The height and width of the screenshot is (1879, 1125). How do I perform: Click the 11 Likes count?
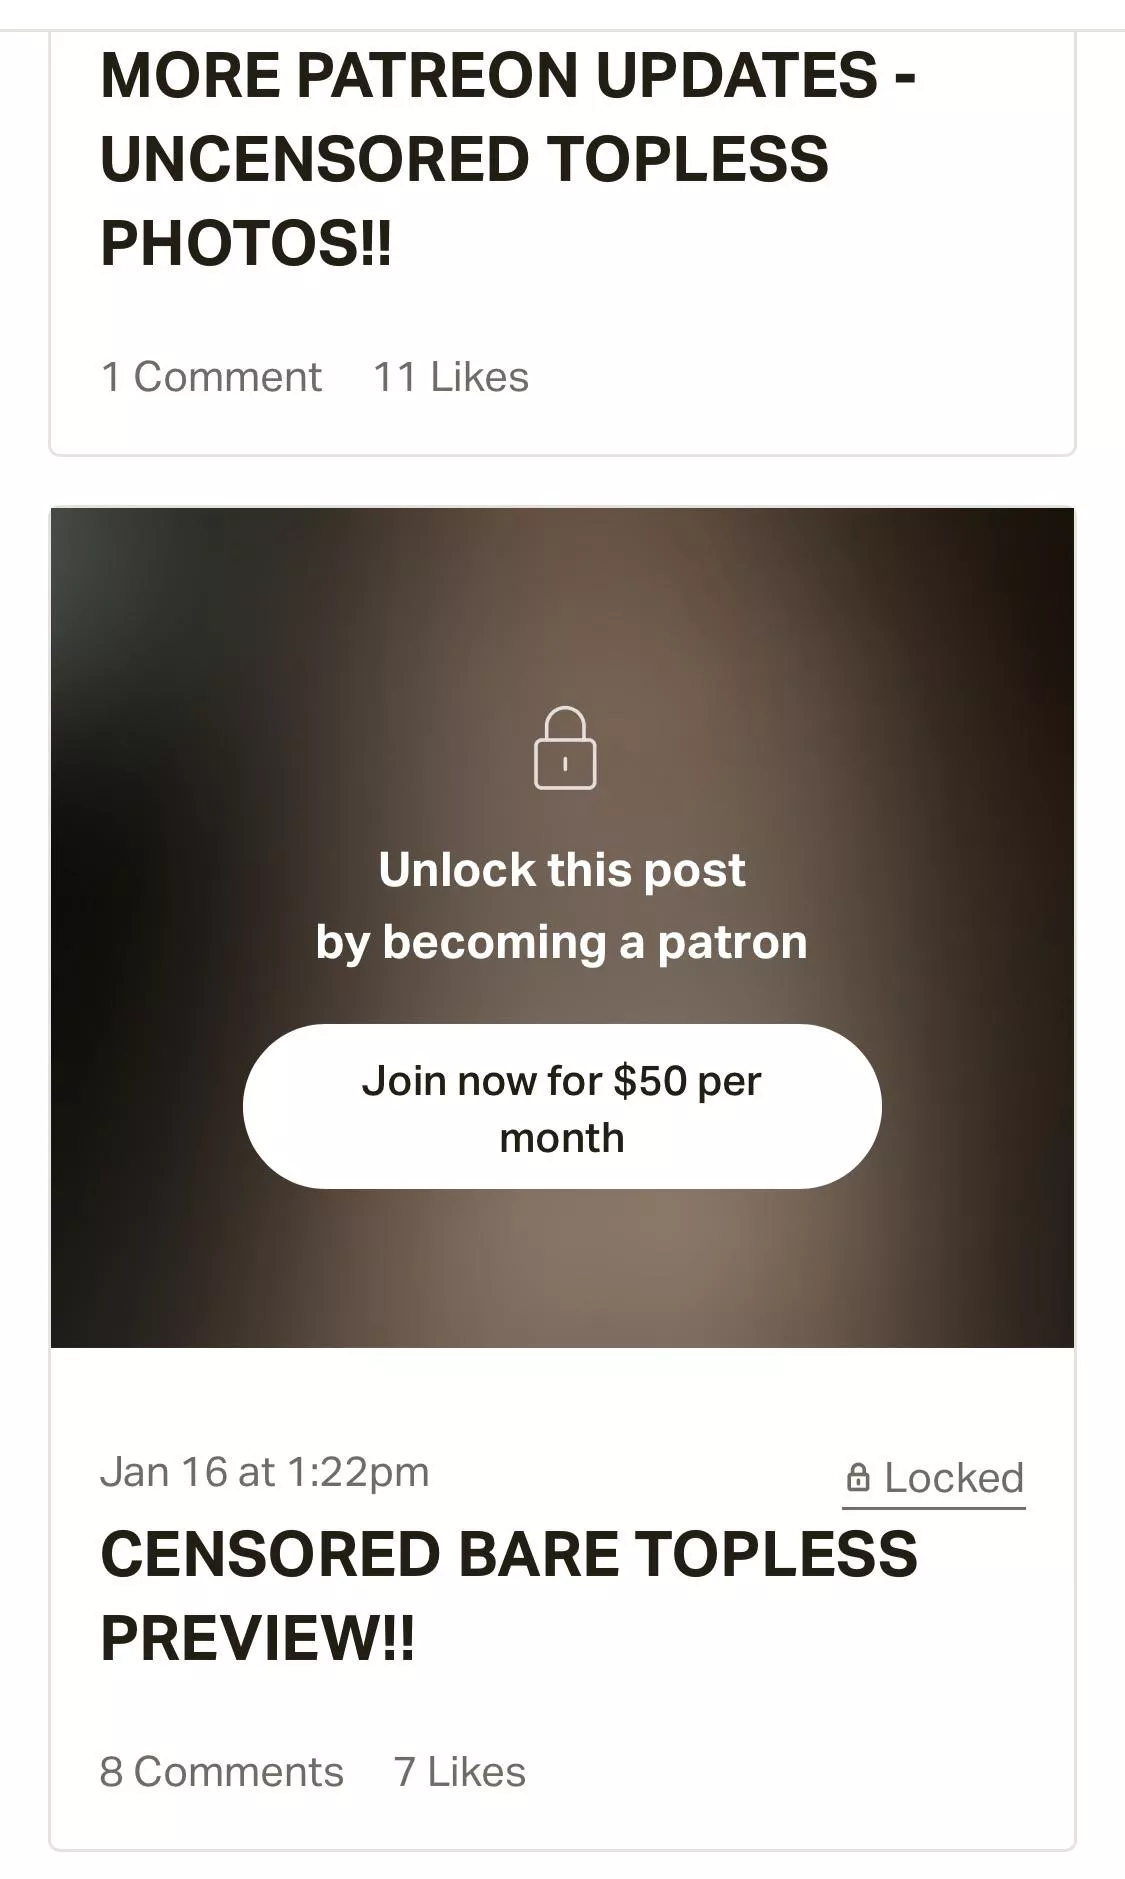coord(450,377)
